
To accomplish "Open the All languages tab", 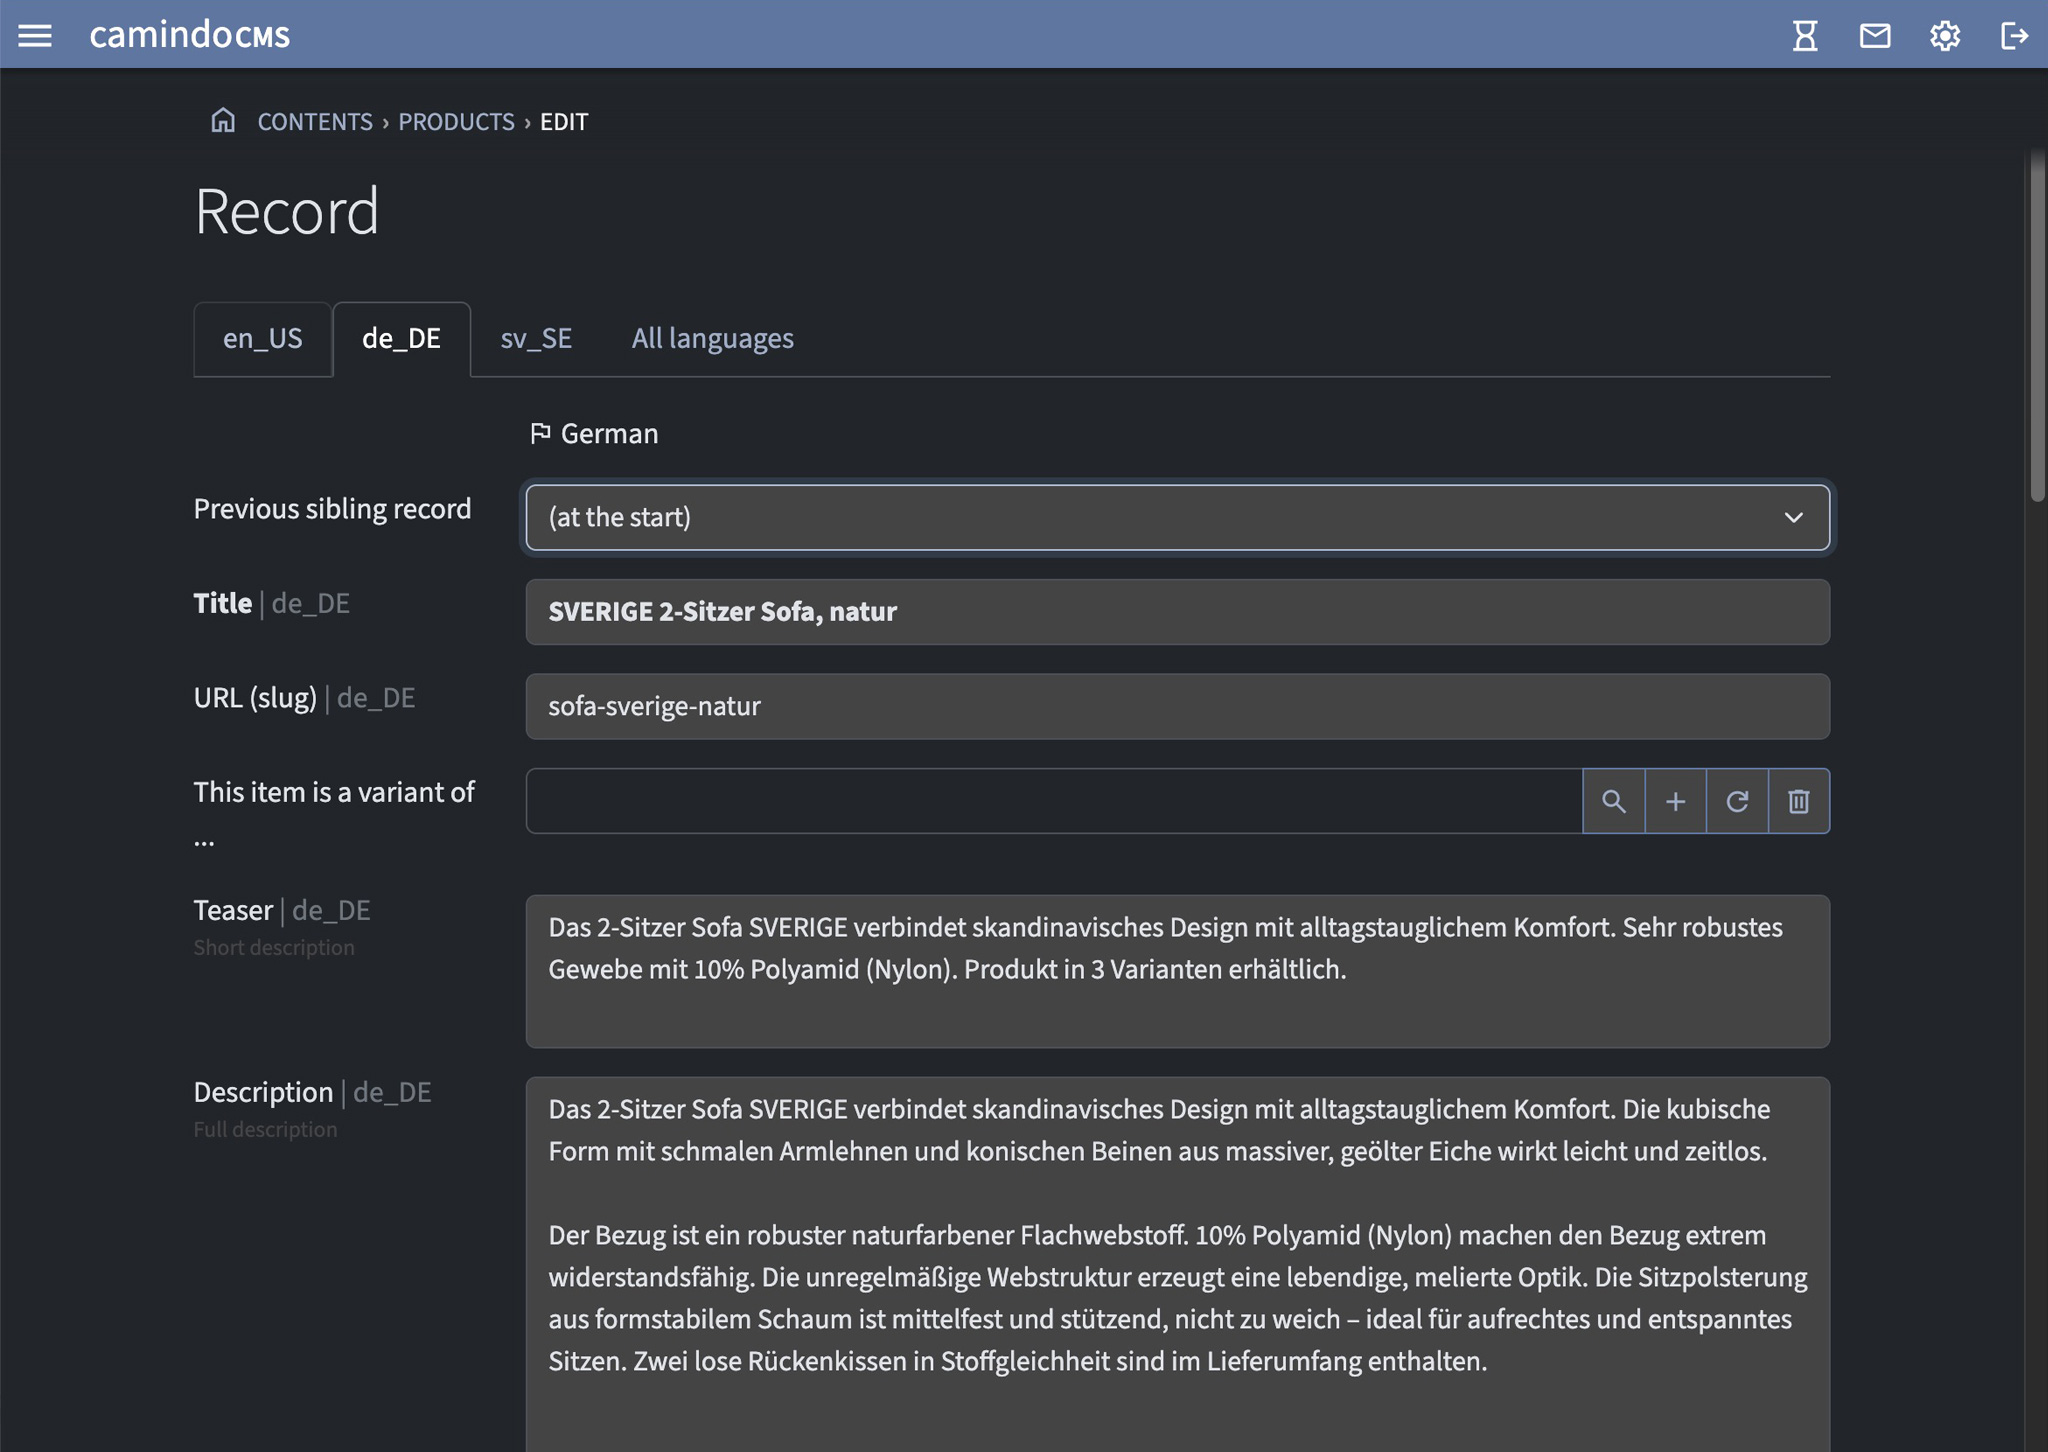I will (x=712, y=339).
